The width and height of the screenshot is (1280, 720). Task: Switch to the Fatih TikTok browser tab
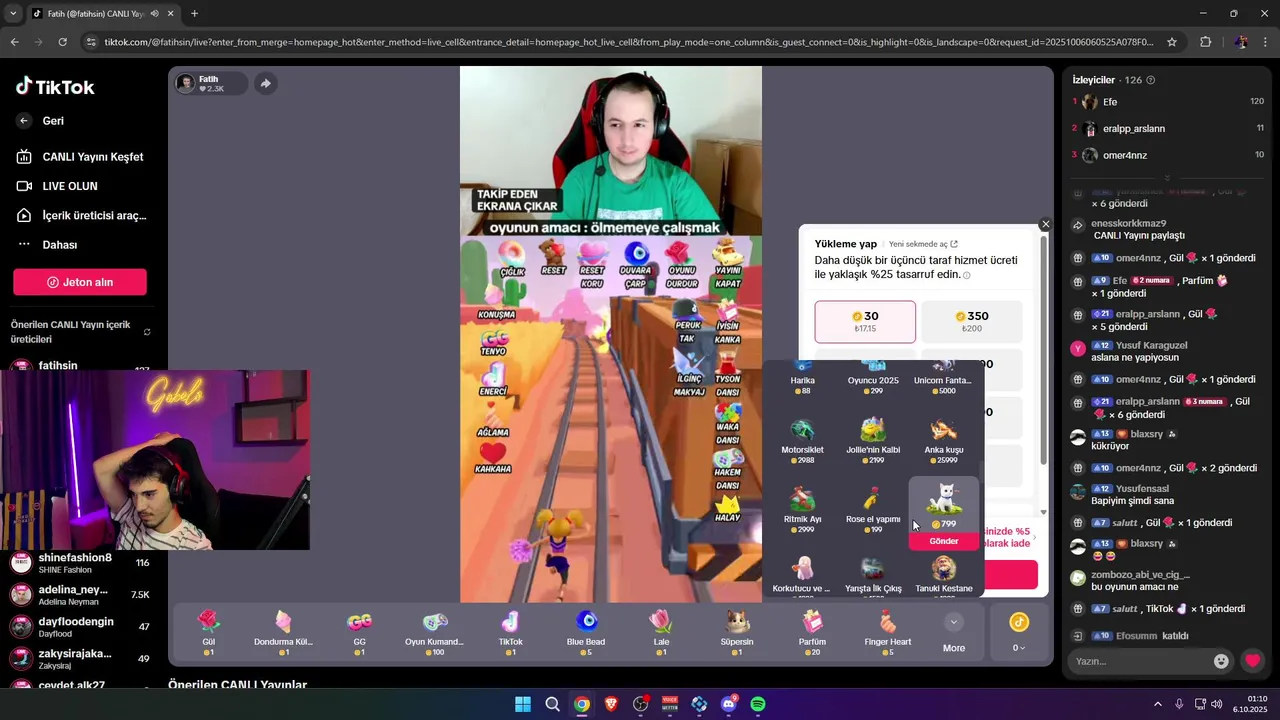95,14
